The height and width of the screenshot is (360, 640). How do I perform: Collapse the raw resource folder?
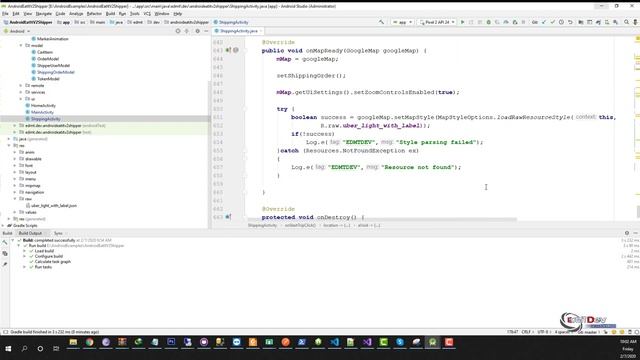coord(15,199)
